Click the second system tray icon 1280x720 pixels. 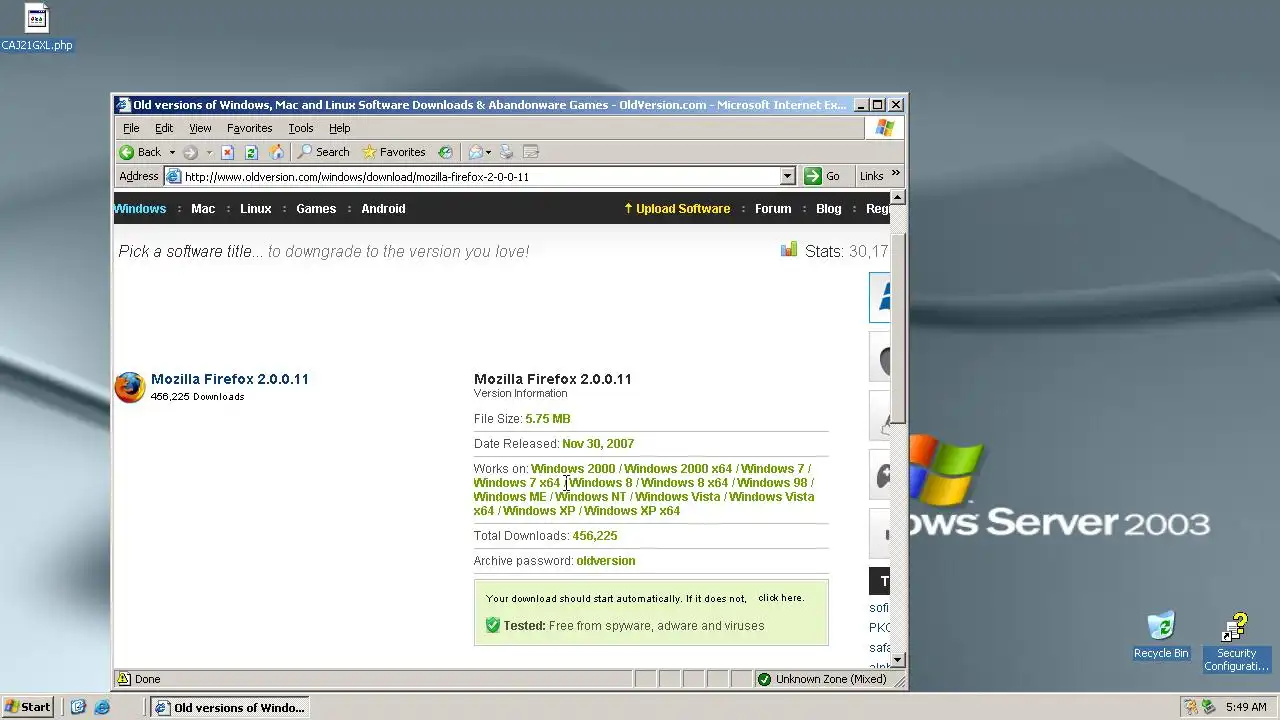[x=1208, y=707]
